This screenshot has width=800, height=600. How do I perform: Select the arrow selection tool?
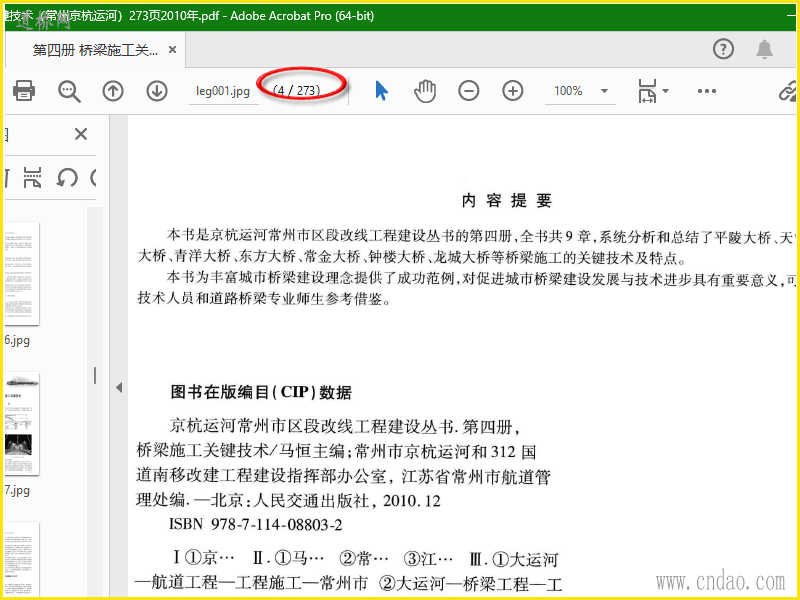pos(381,91)
